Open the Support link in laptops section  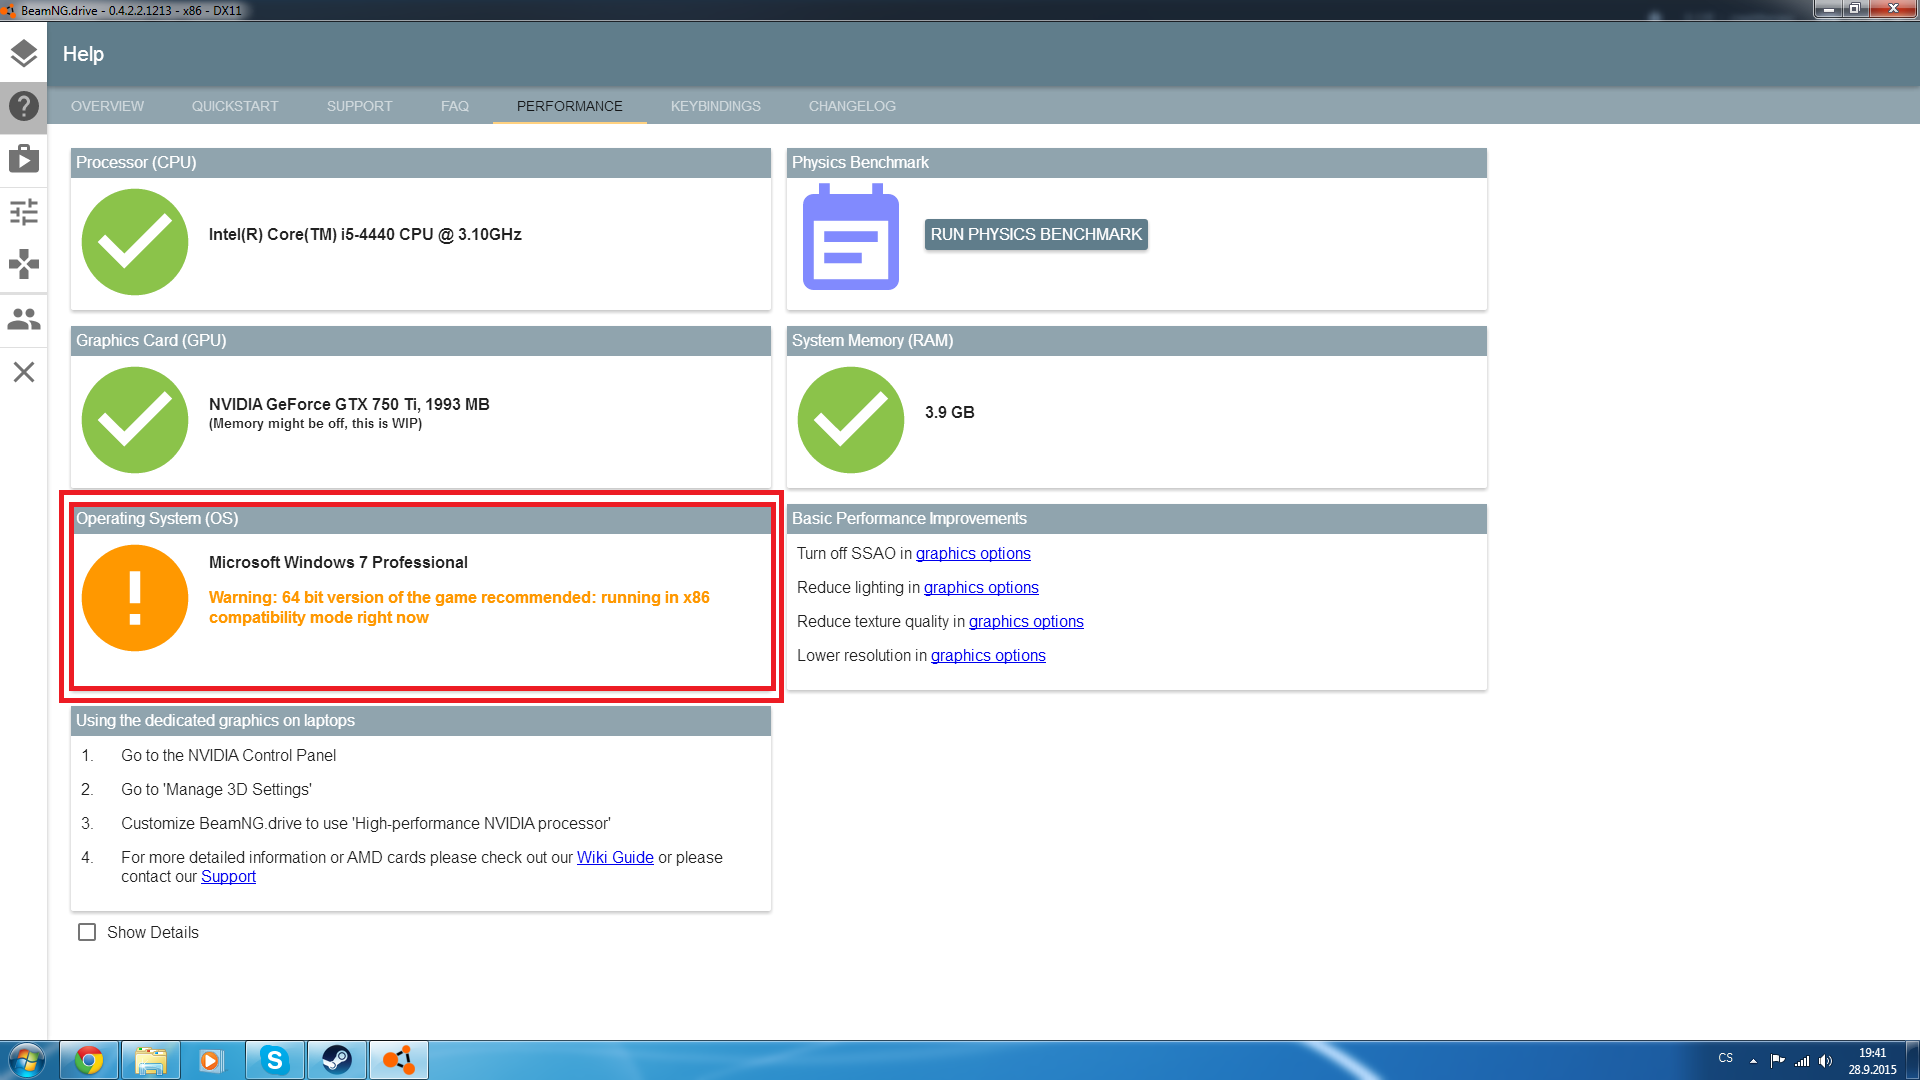coord(228,876)
